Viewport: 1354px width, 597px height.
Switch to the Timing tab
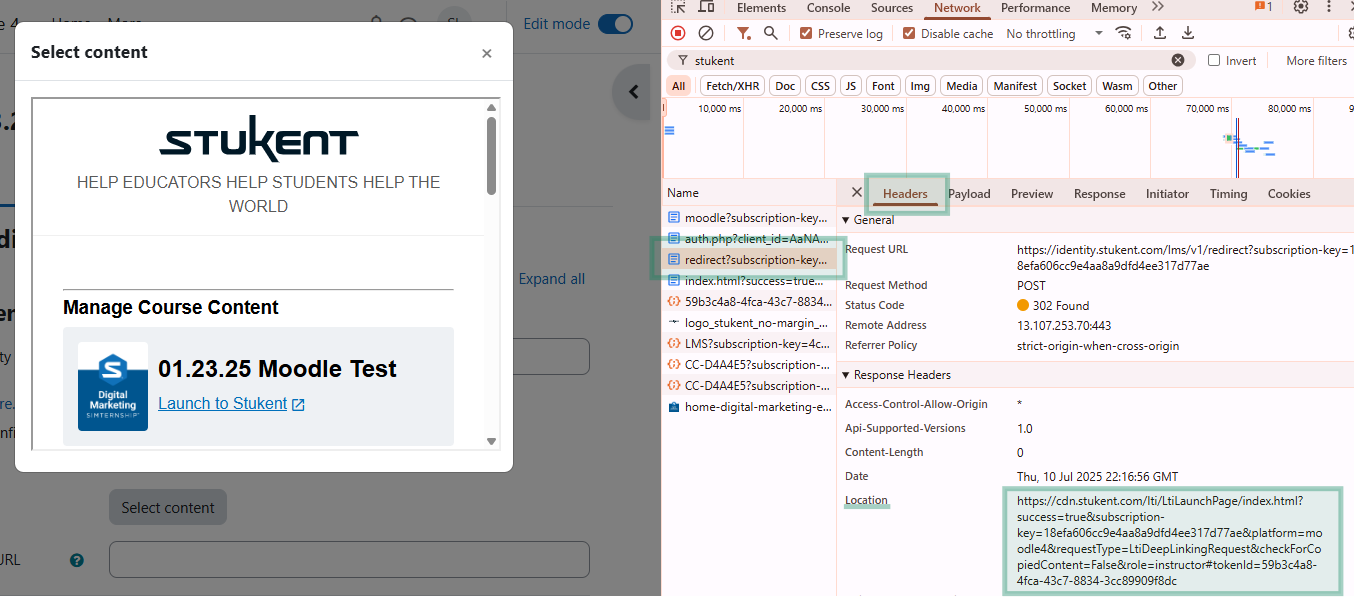(x=1228, y=194)
